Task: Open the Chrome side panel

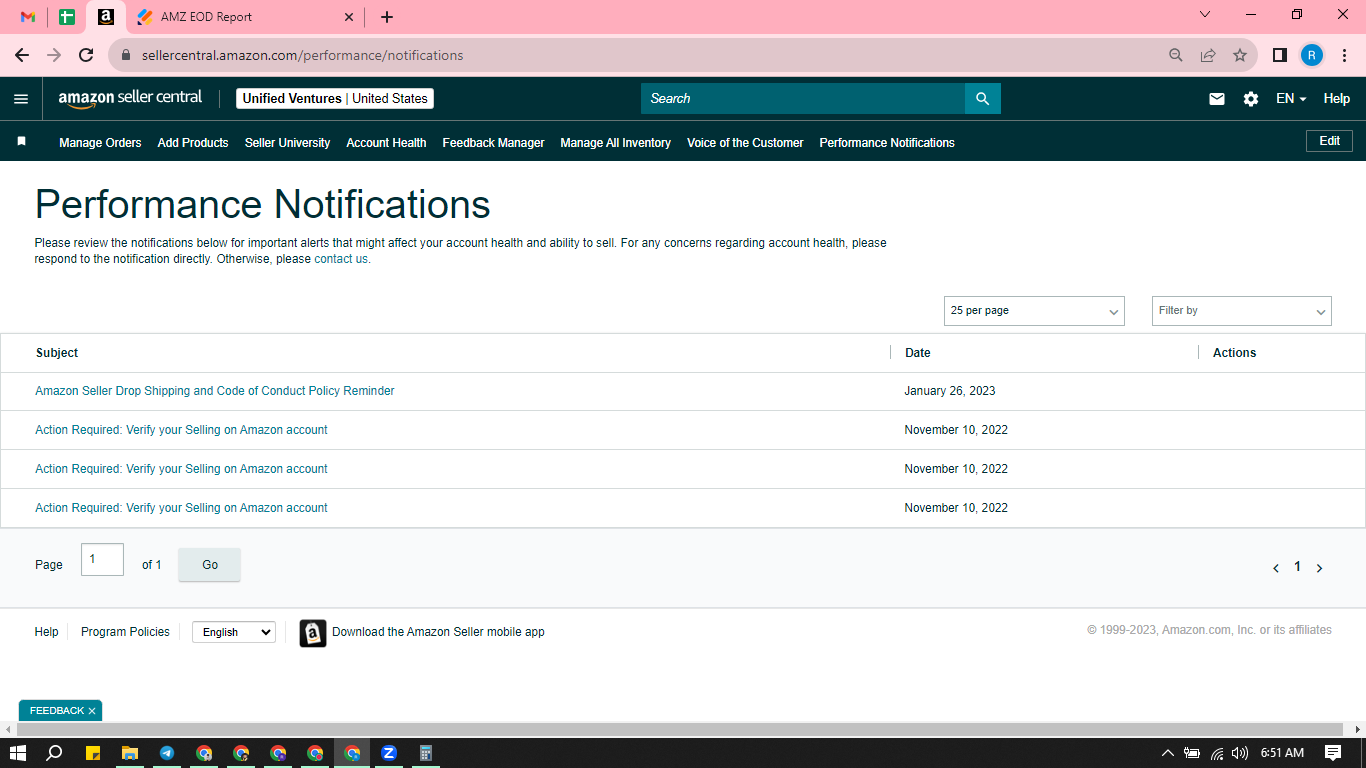Action: point(1279,55)
